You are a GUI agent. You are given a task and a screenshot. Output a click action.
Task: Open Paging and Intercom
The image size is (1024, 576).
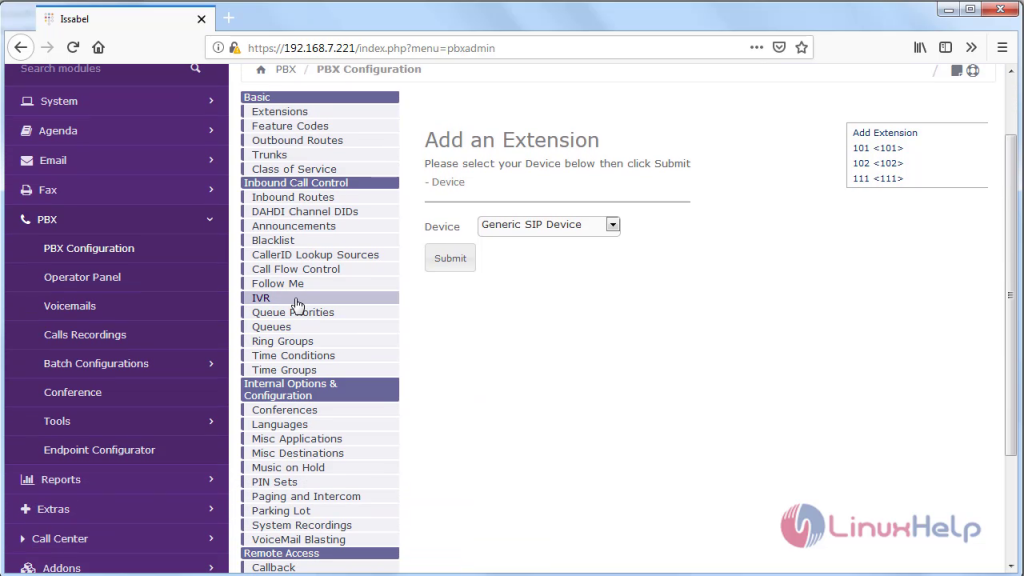pyautogui.click(x=306, y=496)
